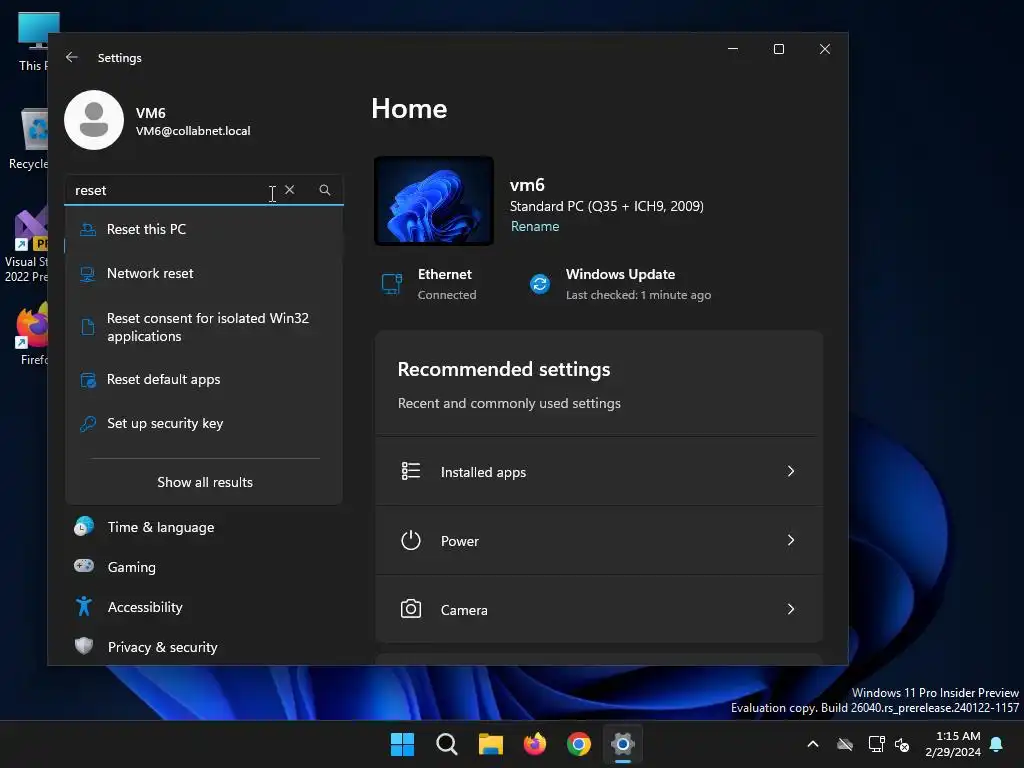The width and height of the screenshot is (1024, 768).
Task: Launch Firefox from the taskbar
Action: click(535, 744)
